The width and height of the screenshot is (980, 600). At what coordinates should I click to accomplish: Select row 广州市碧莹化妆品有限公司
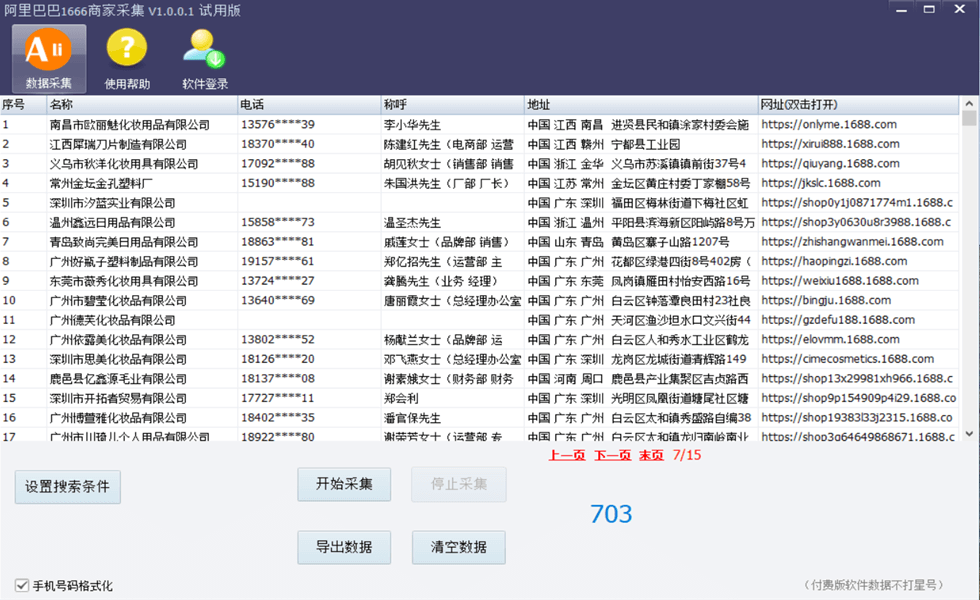479,301
